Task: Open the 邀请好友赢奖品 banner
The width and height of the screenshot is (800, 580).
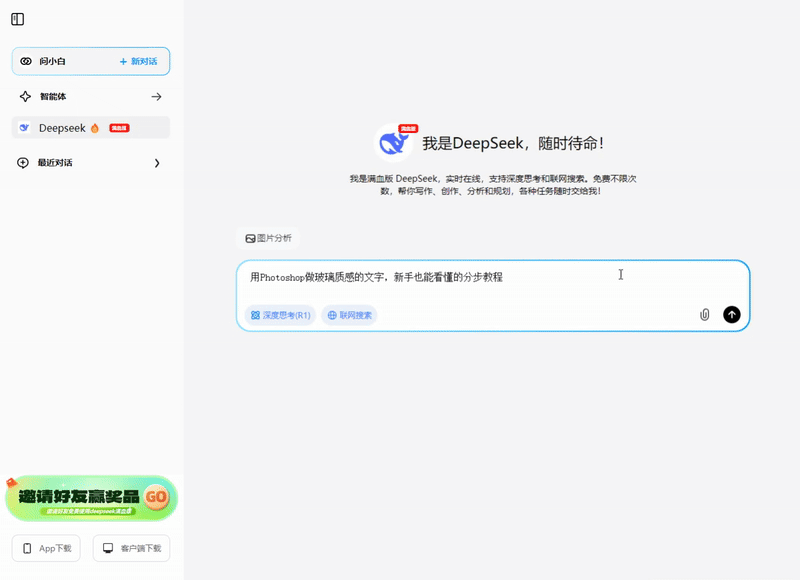Action: [91, 498]
